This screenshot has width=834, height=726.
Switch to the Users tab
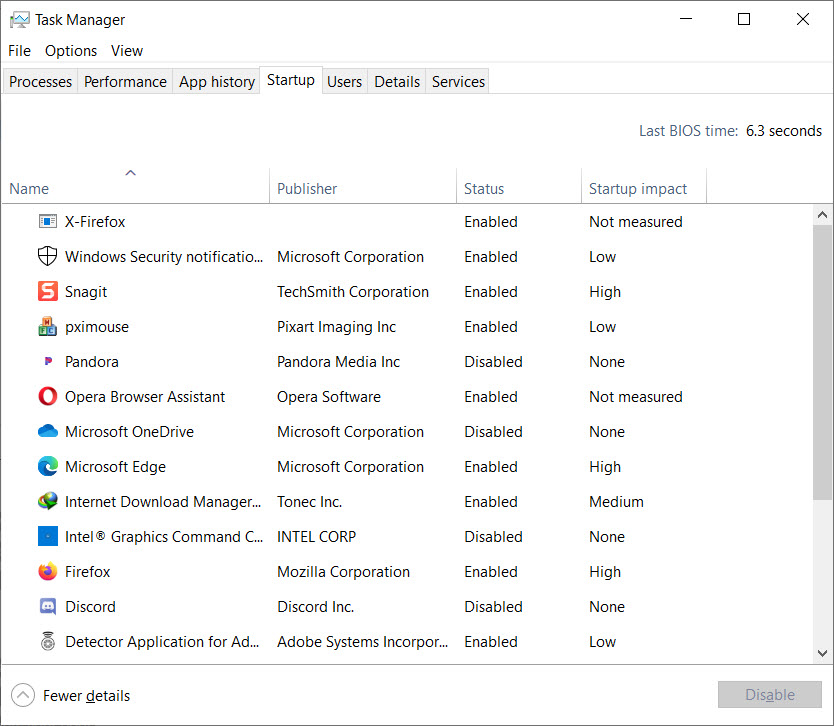(x=344, y=81)
